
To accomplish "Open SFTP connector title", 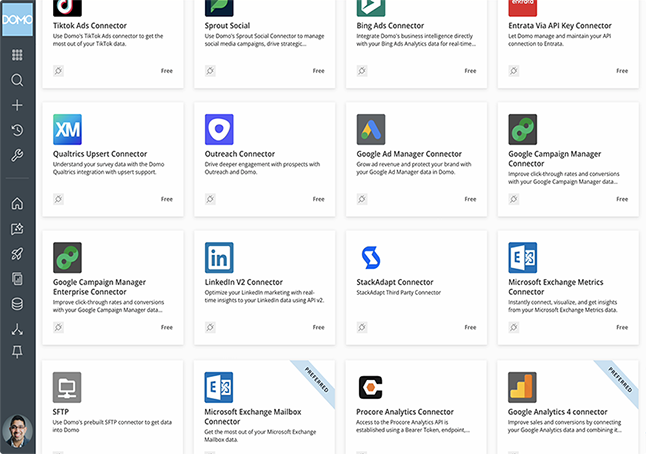I will [61, 412].
